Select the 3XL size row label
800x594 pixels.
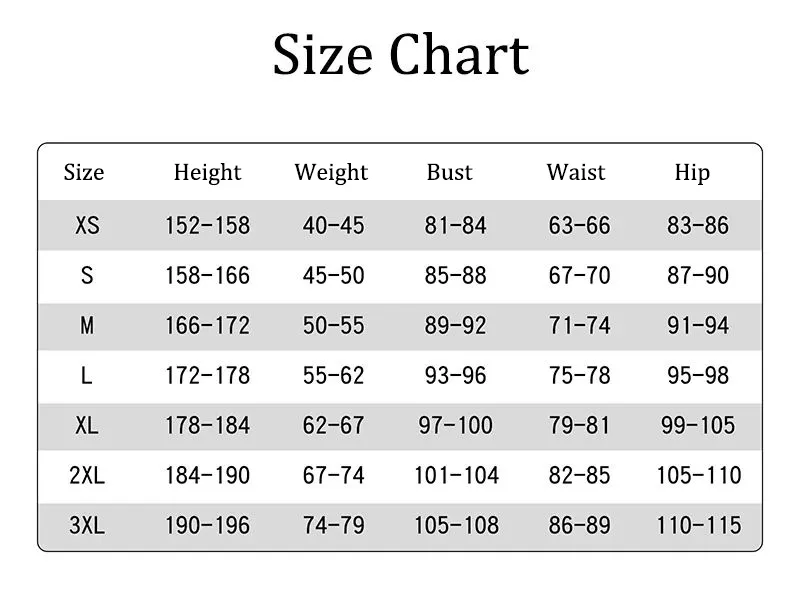87,526
